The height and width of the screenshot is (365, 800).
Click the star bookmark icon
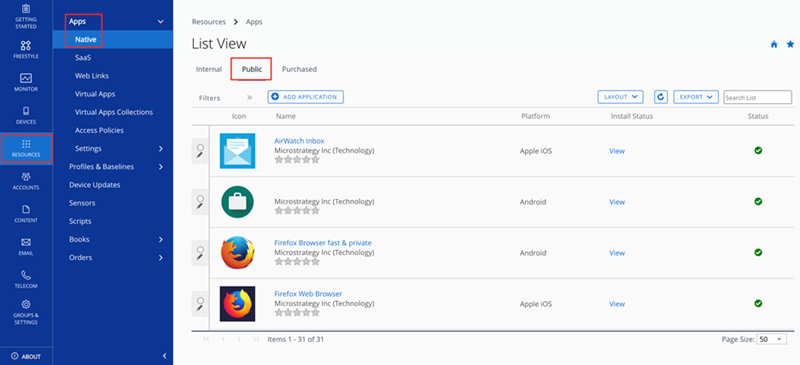(790, 44)
